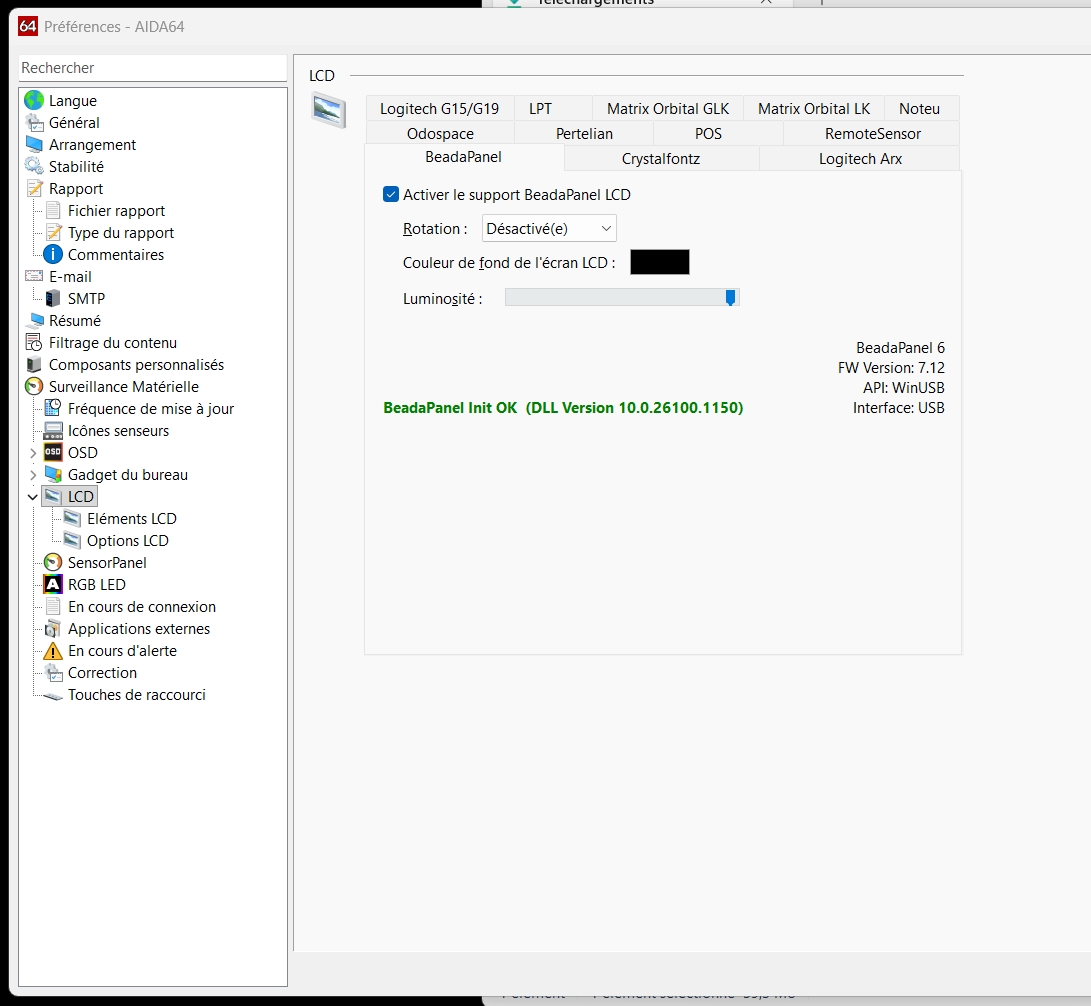The height and width of the screenshot is (1006, 1091).
Task: Open the Surveillance Matérielle gauge icon
Action: 33,386
